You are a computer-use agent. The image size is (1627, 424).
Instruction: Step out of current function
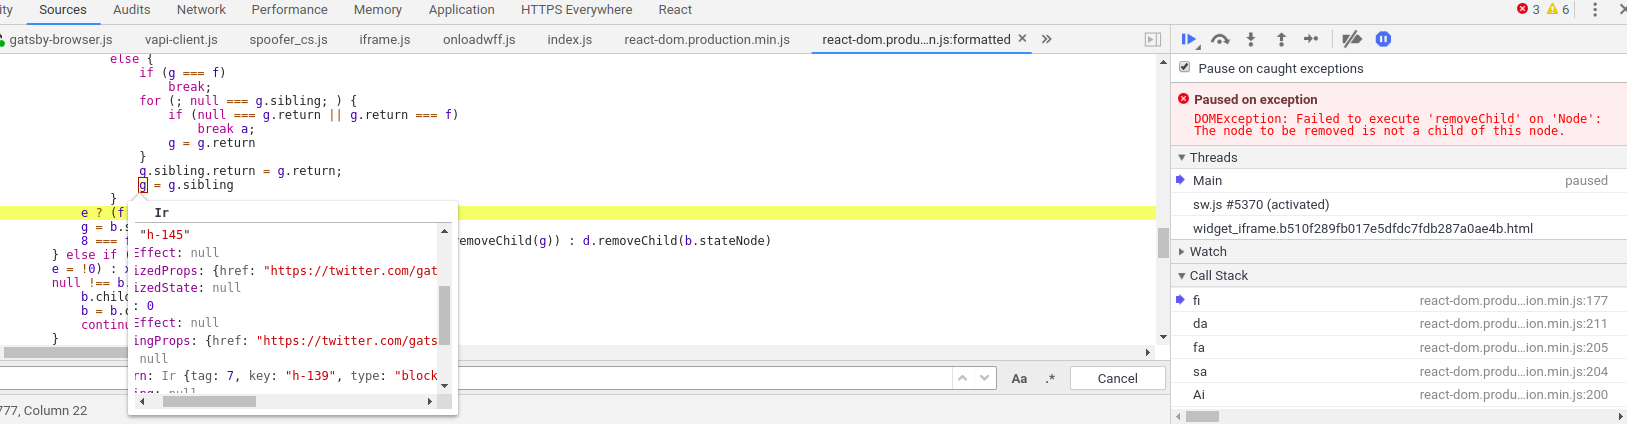tap(1281, 39)
